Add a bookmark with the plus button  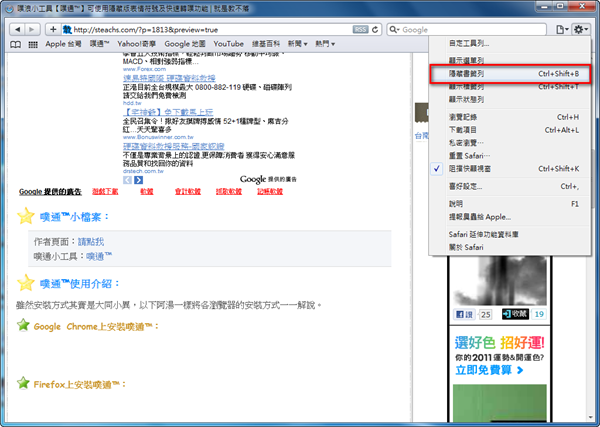53,29
